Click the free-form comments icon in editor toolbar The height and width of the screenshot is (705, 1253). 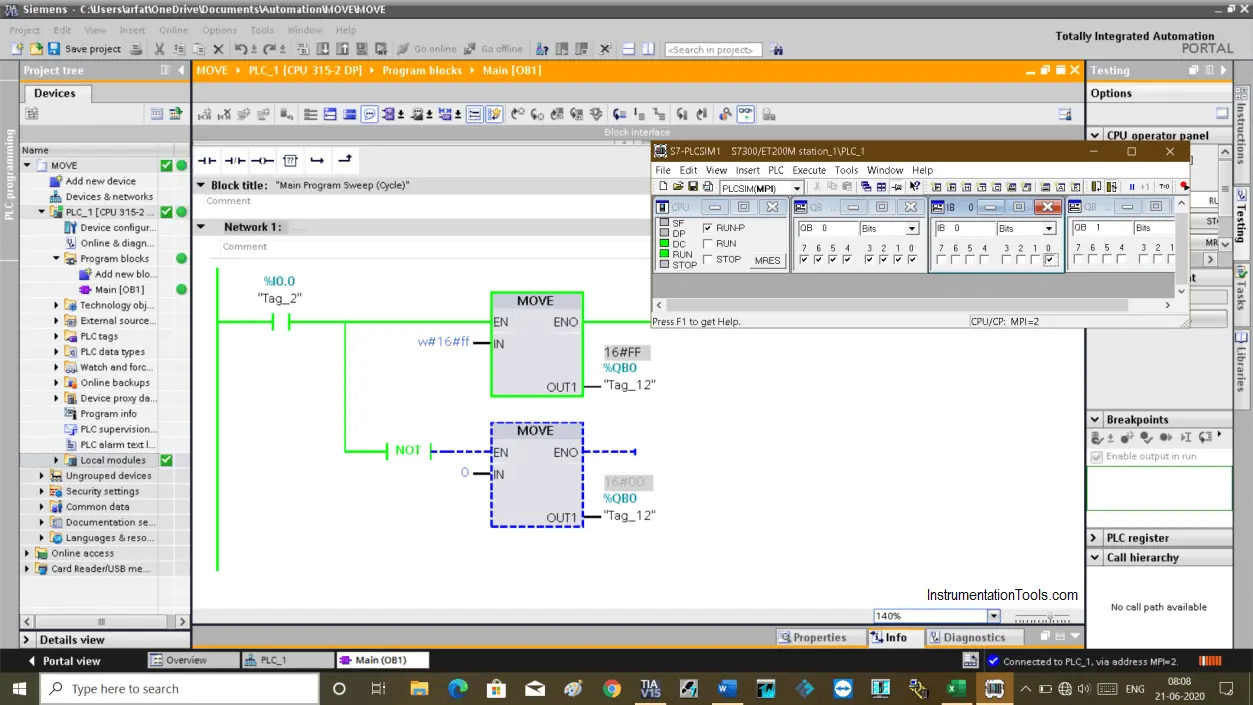point(370,114)
